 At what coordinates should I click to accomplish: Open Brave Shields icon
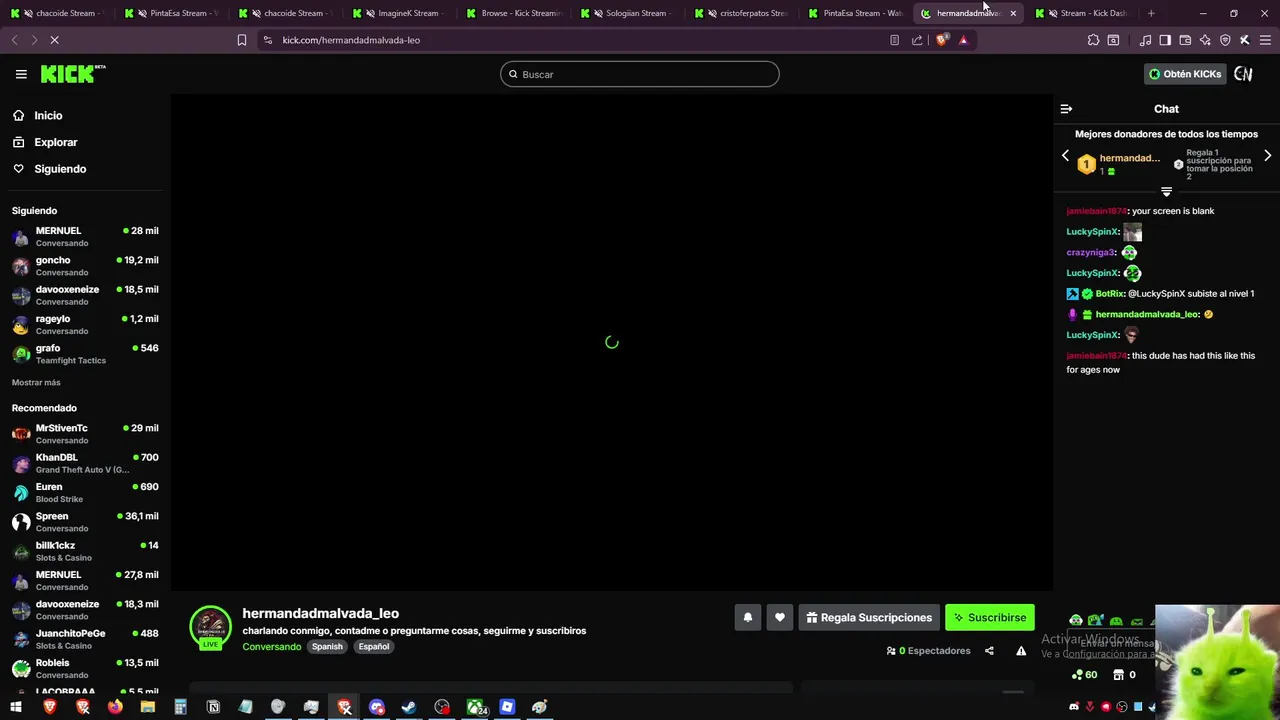click(x=941, y=40)
